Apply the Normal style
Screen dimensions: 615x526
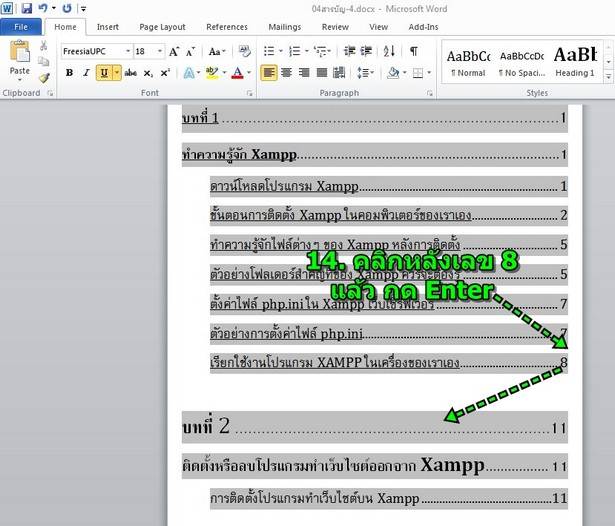tap(468, 62)
